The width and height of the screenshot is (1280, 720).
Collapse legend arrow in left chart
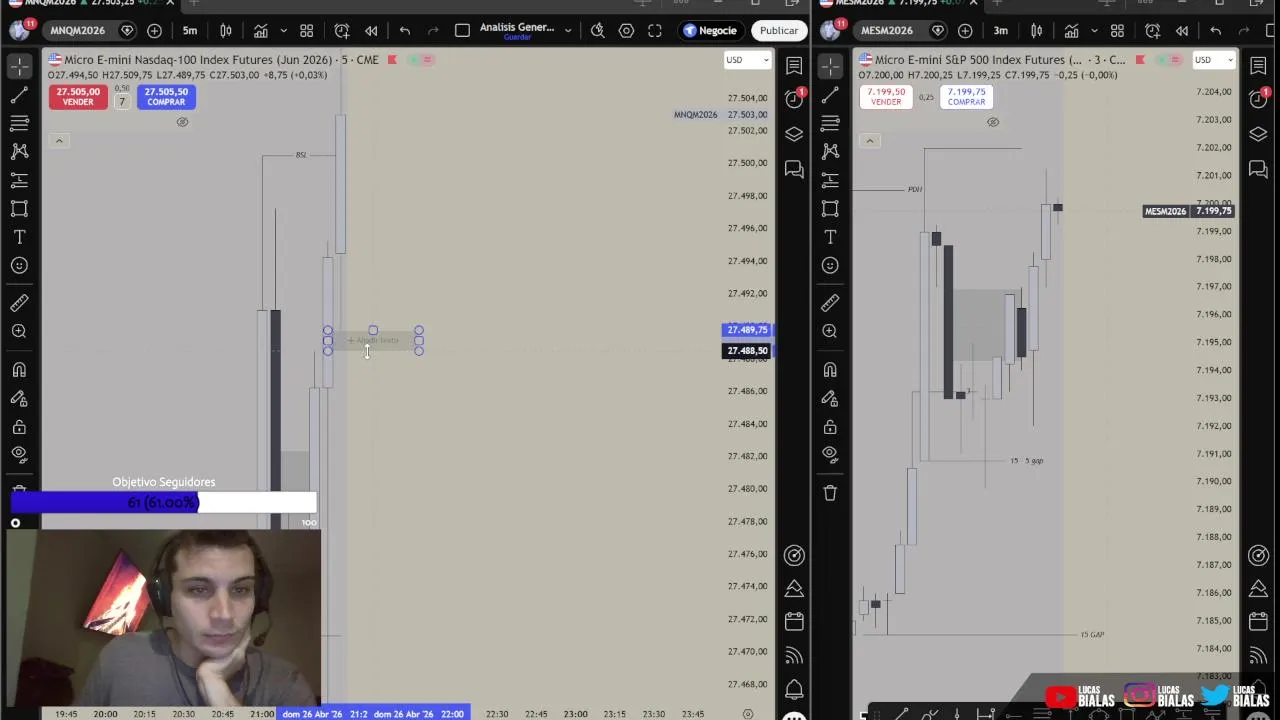(x=59, y=140)
